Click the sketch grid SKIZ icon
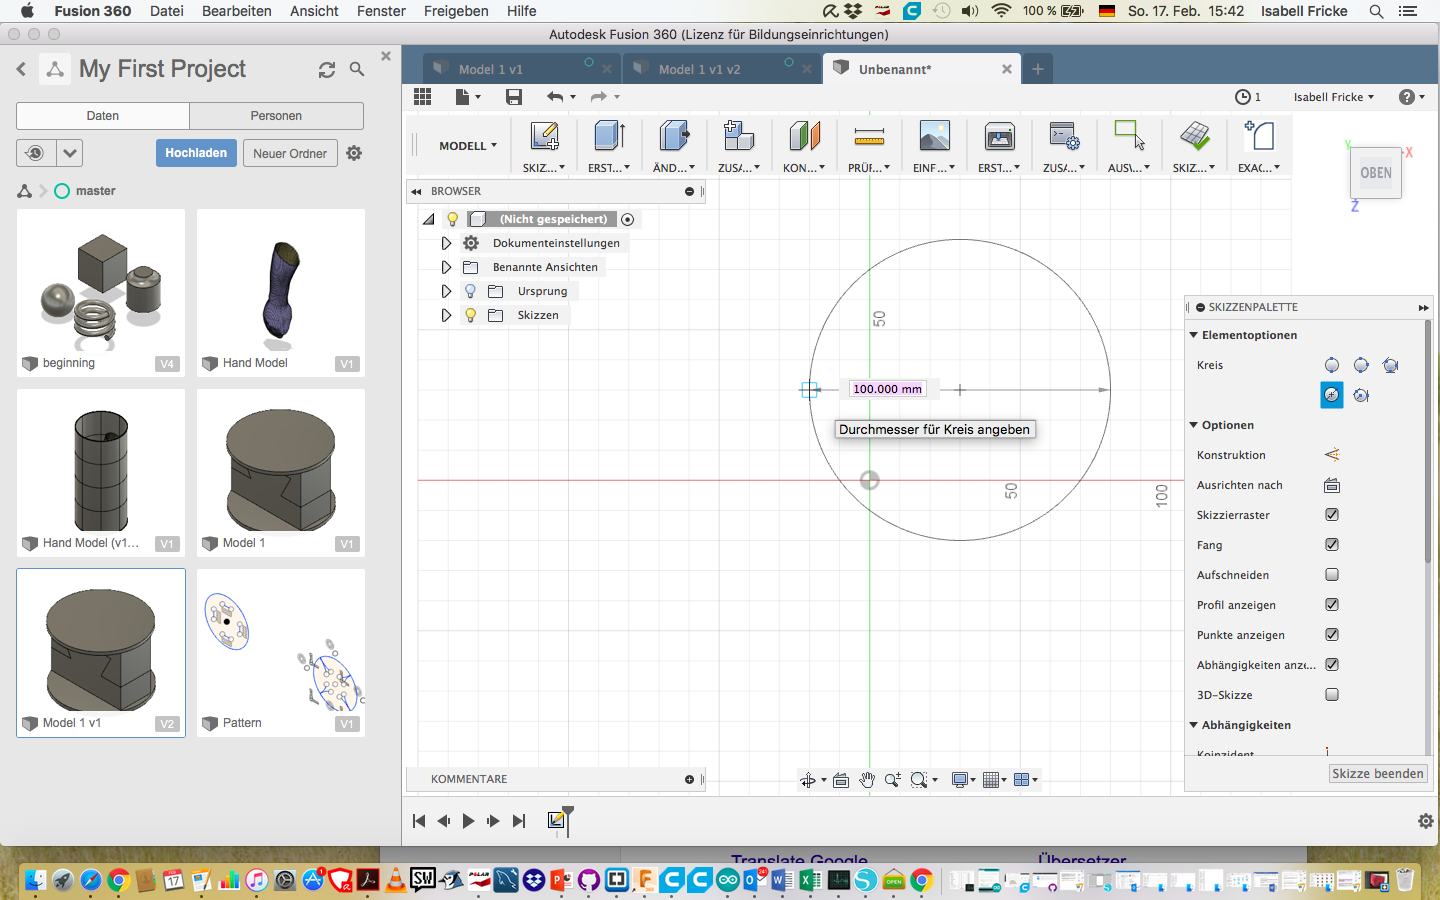 (x=1194, y=137)
